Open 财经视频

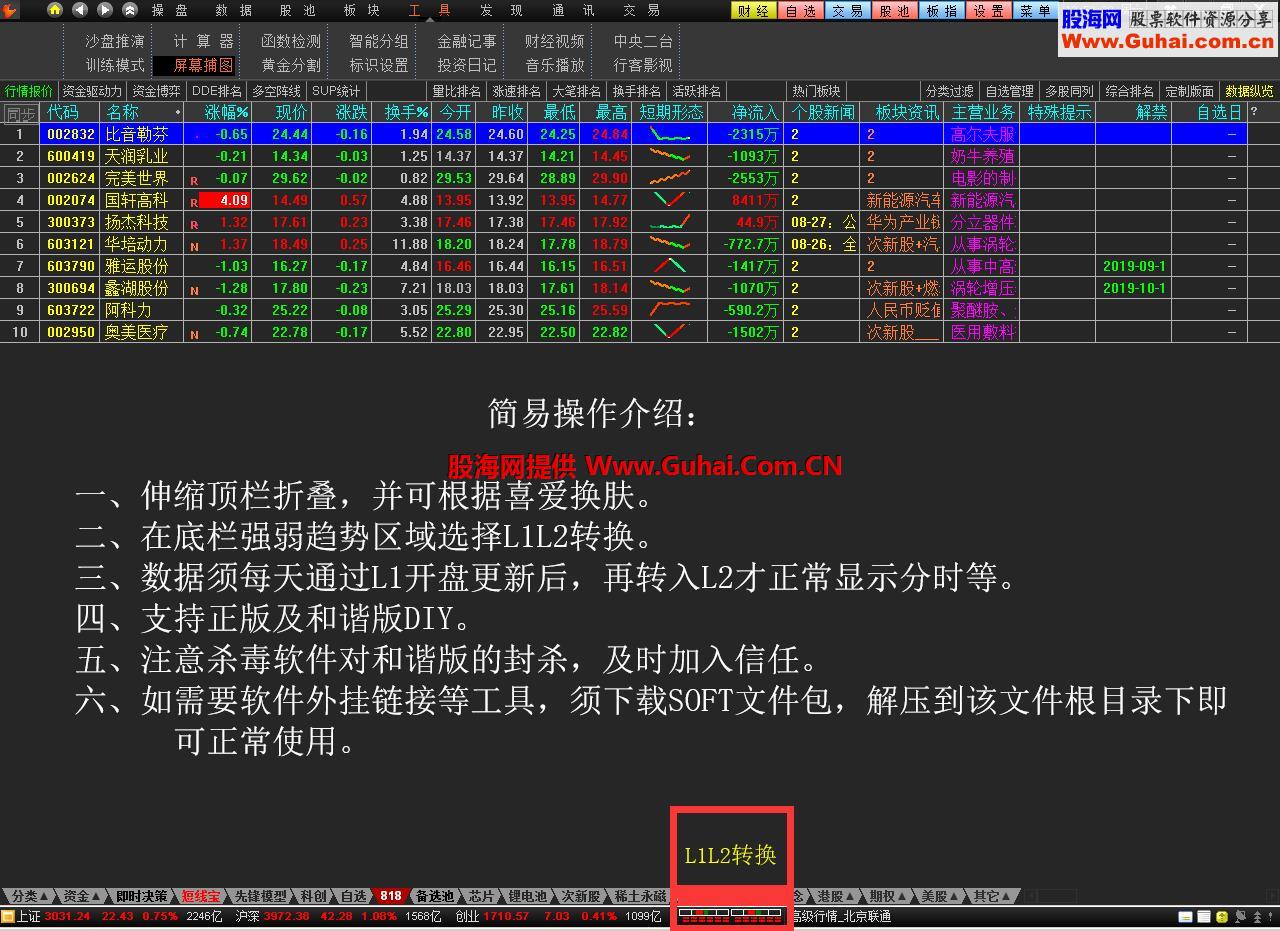[555, 41]
